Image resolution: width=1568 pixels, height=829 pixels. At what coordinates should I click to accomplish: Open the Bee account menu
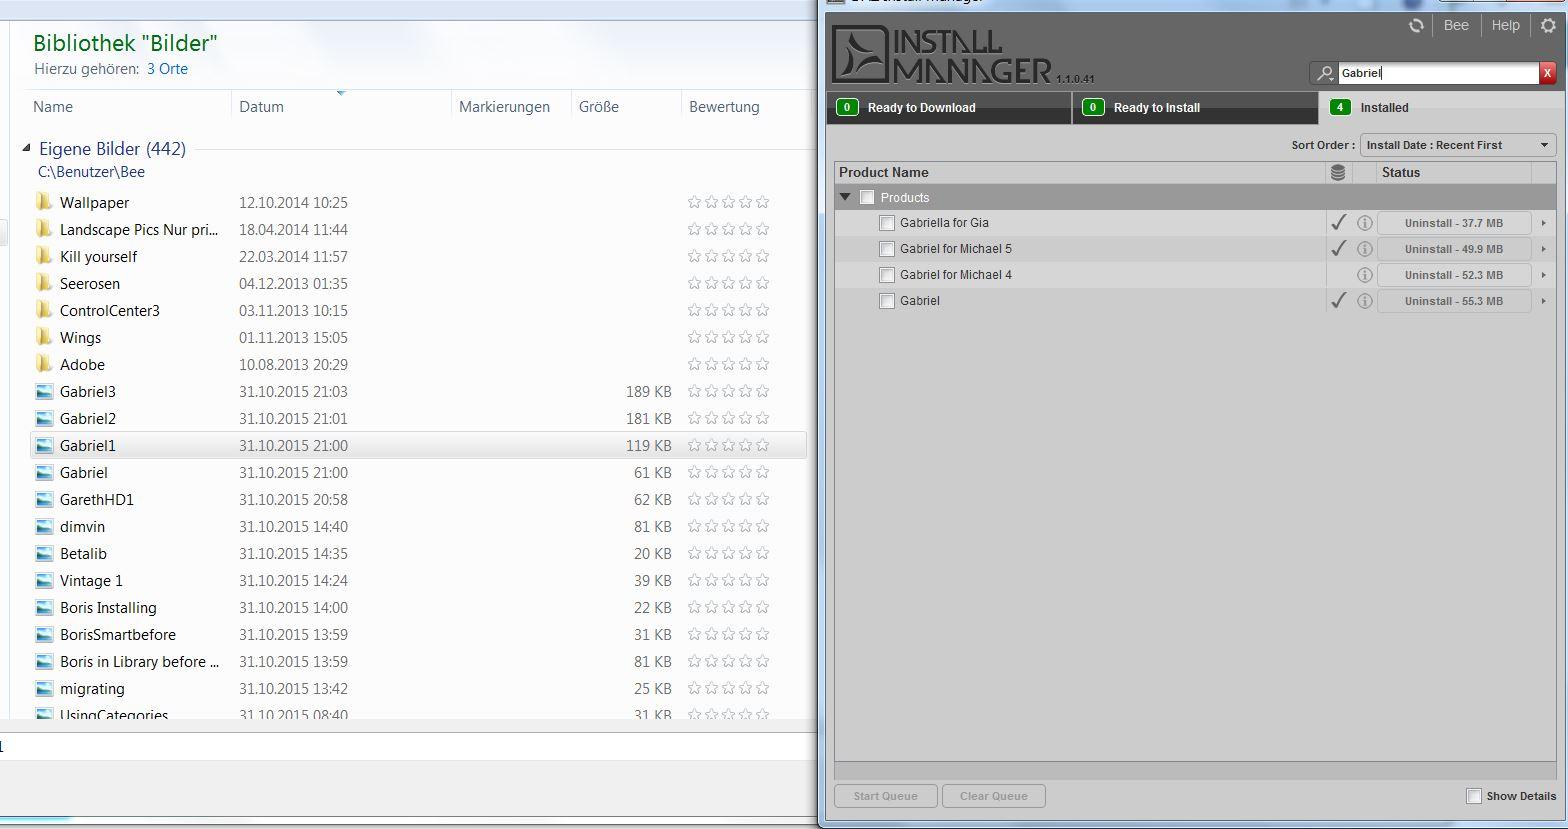tap(1456, 26)
